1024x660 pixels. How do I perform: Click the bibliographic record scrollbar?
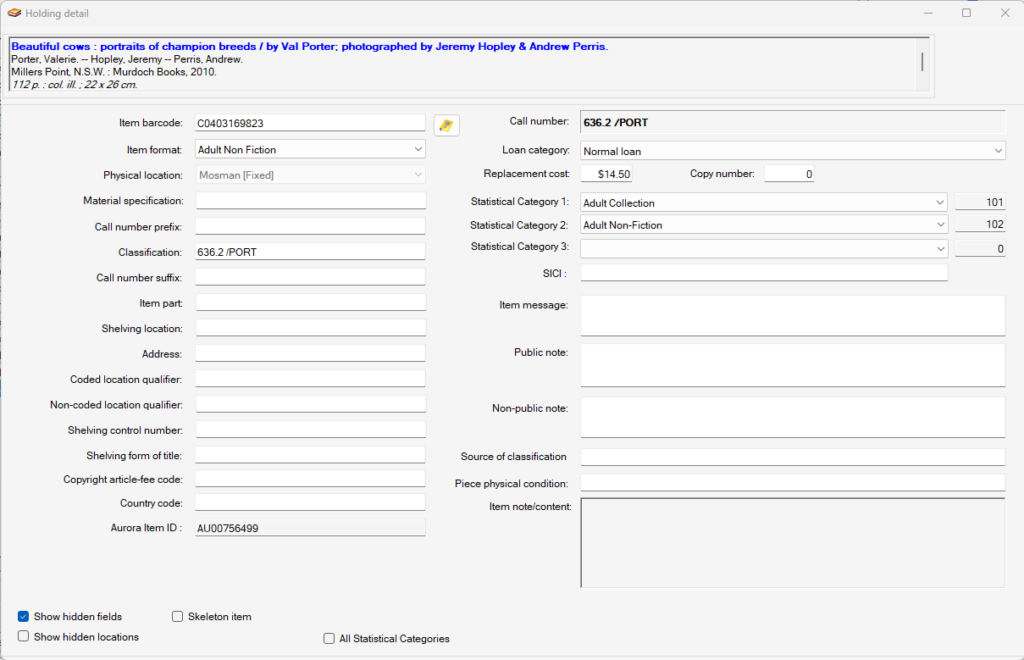922,64
